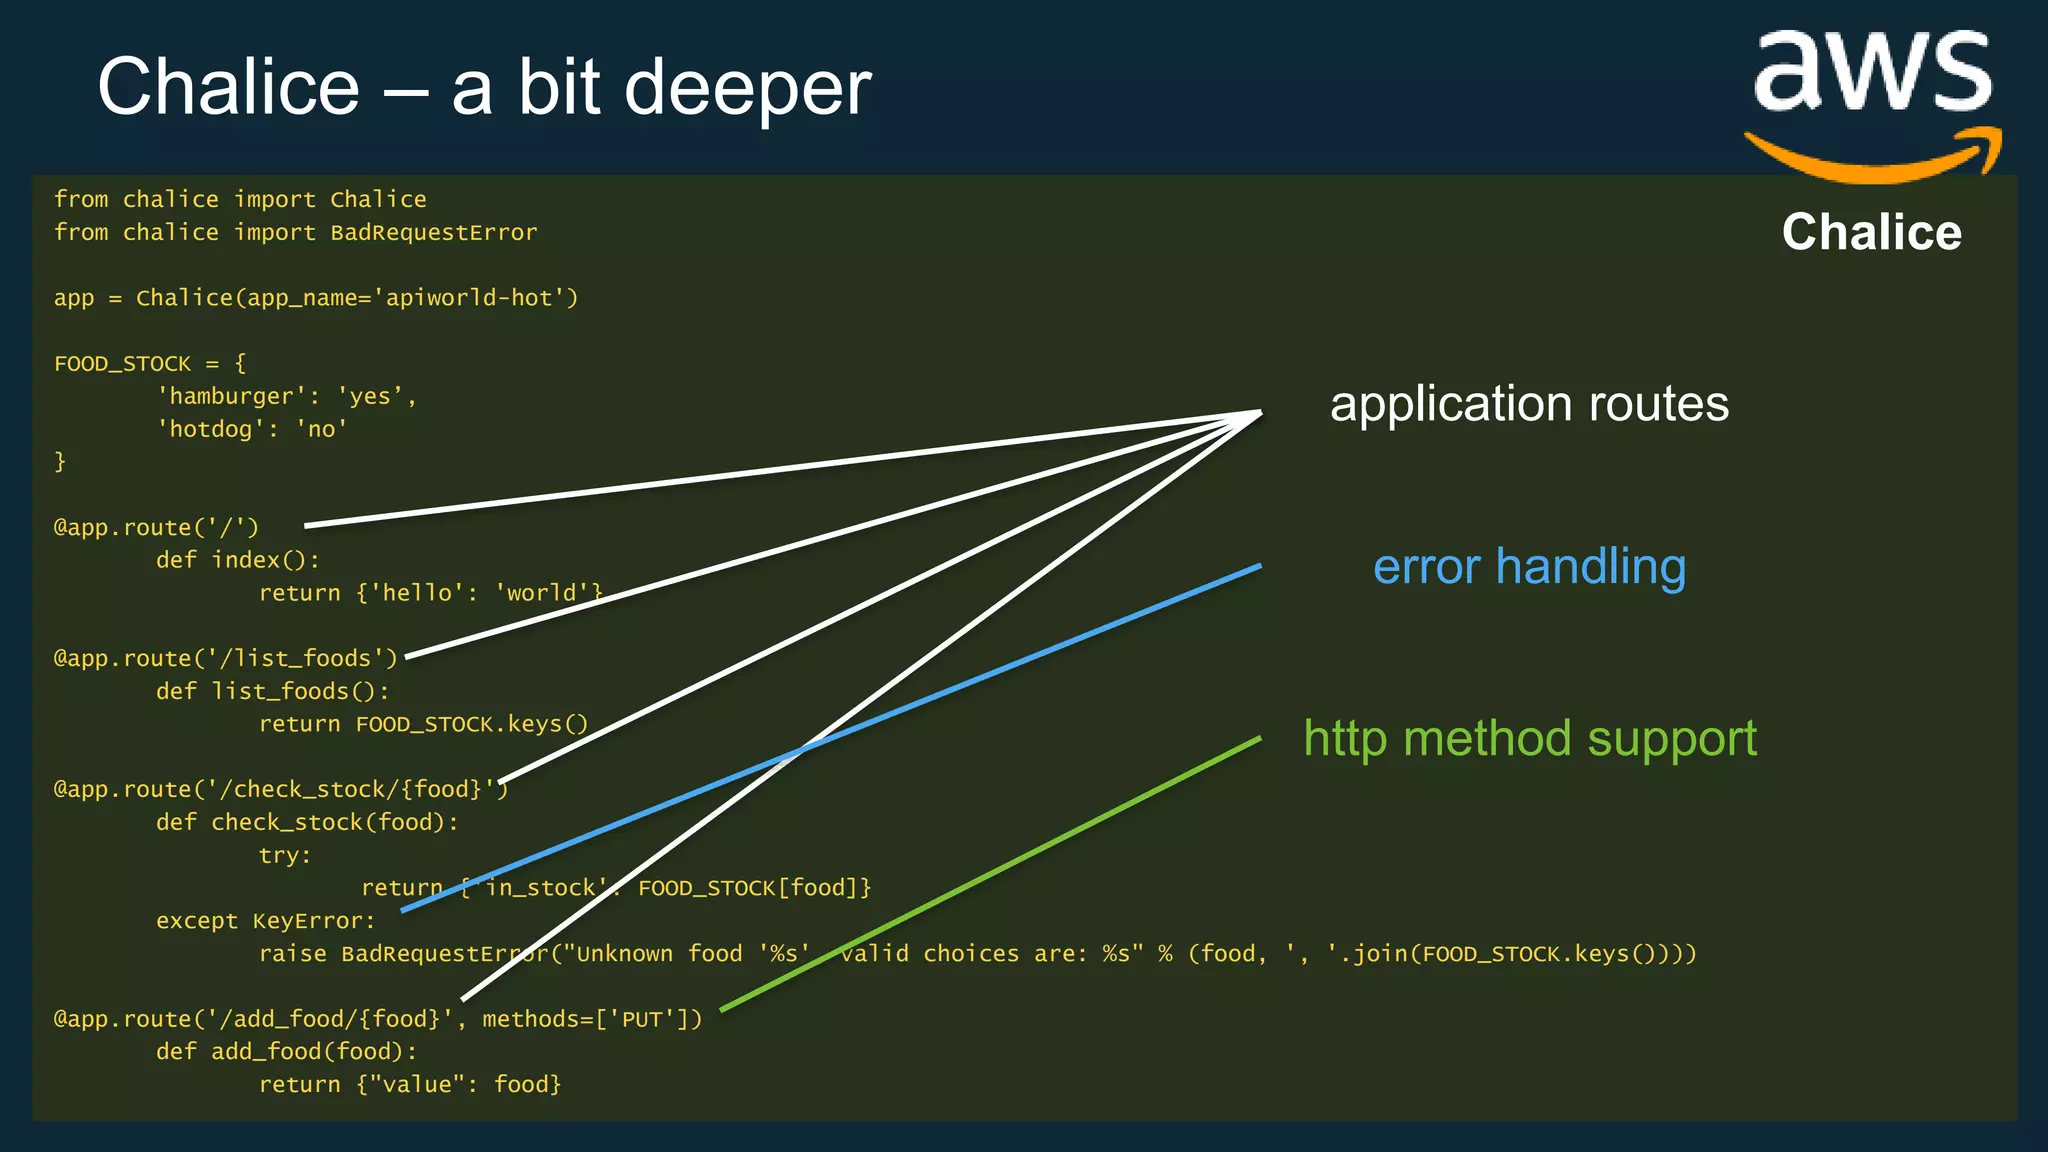Click the 'except KeyError:' line
This screenshot has height=1152, width=2048.
coord(265,921)
